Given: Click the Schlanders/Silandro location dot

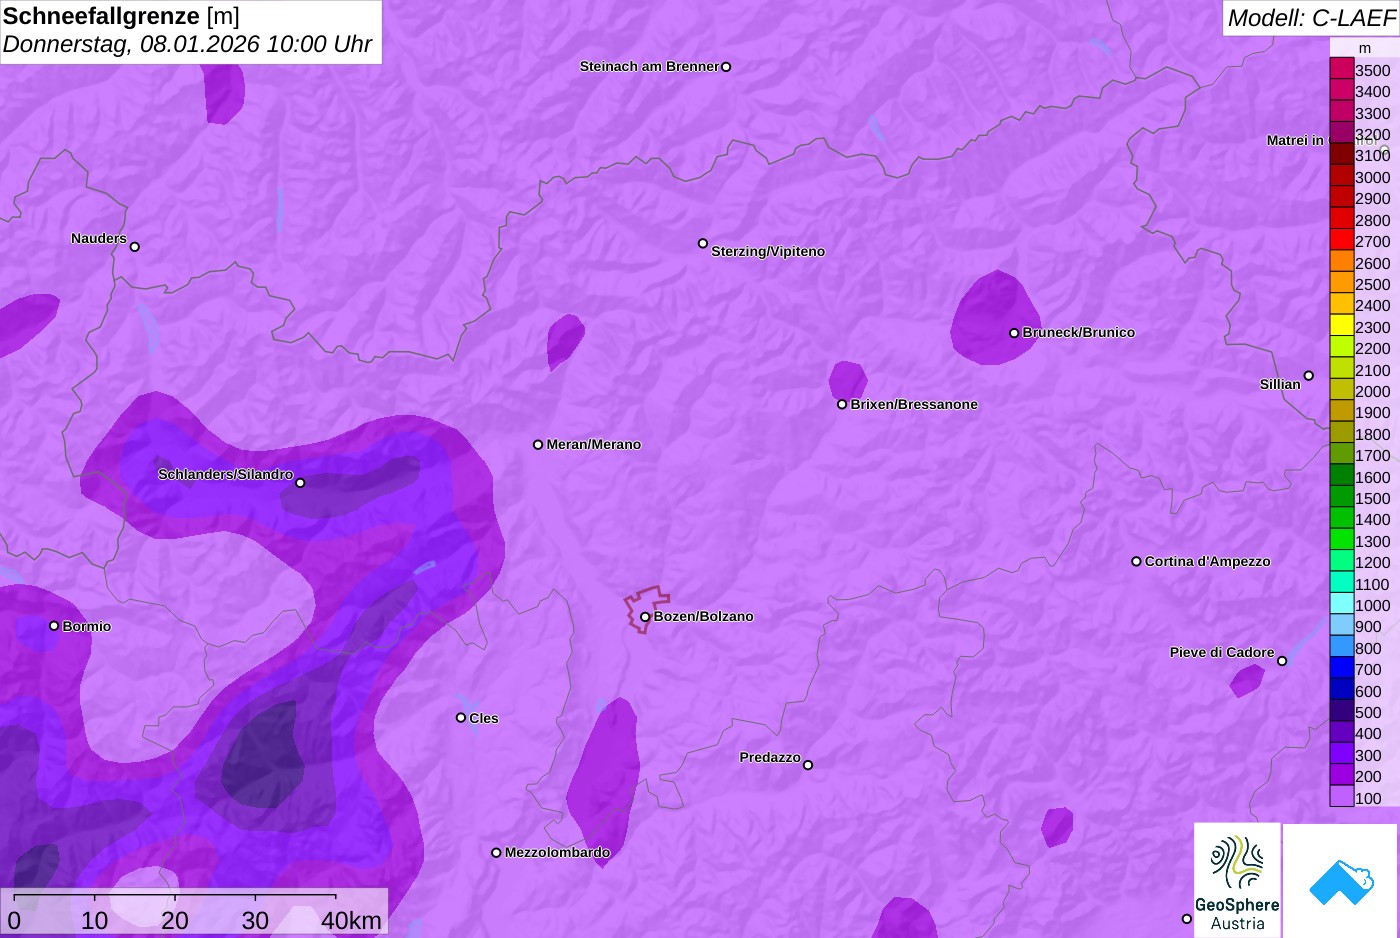Looking at the screenshot, I should coord(300,483).
